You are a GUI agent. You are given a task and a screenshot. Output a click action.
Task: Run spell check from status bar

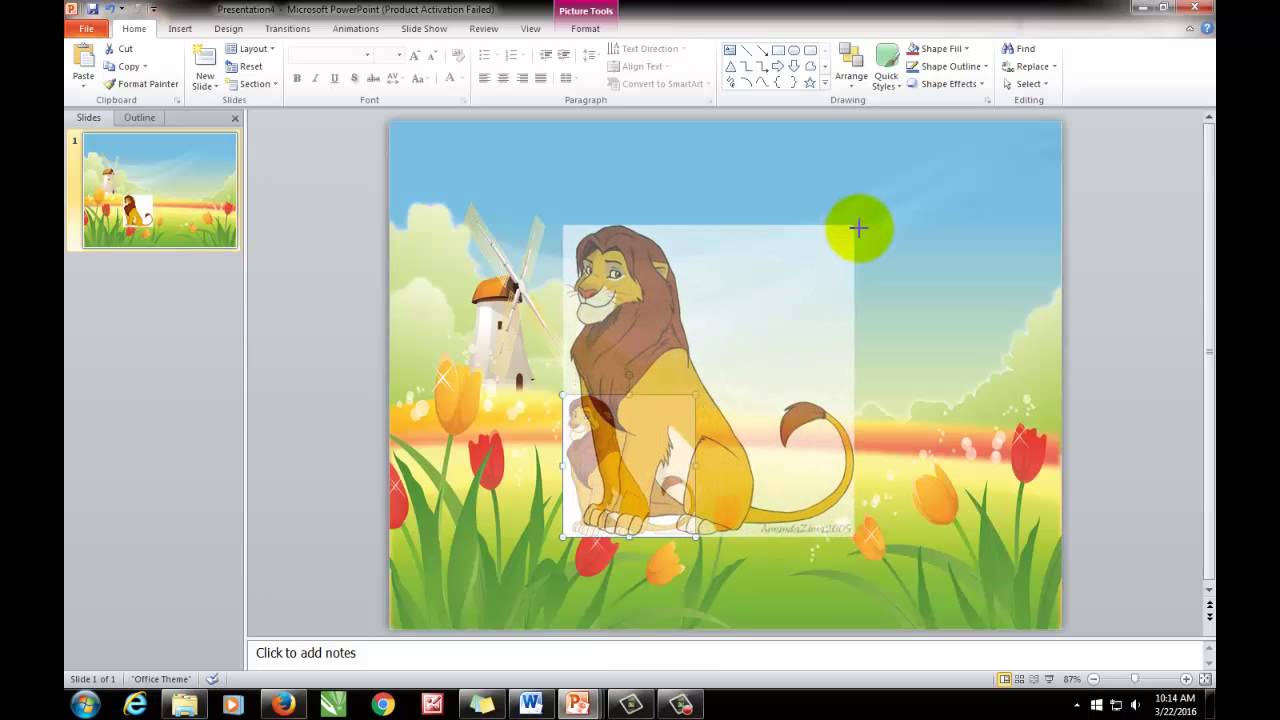click(212, 679)
